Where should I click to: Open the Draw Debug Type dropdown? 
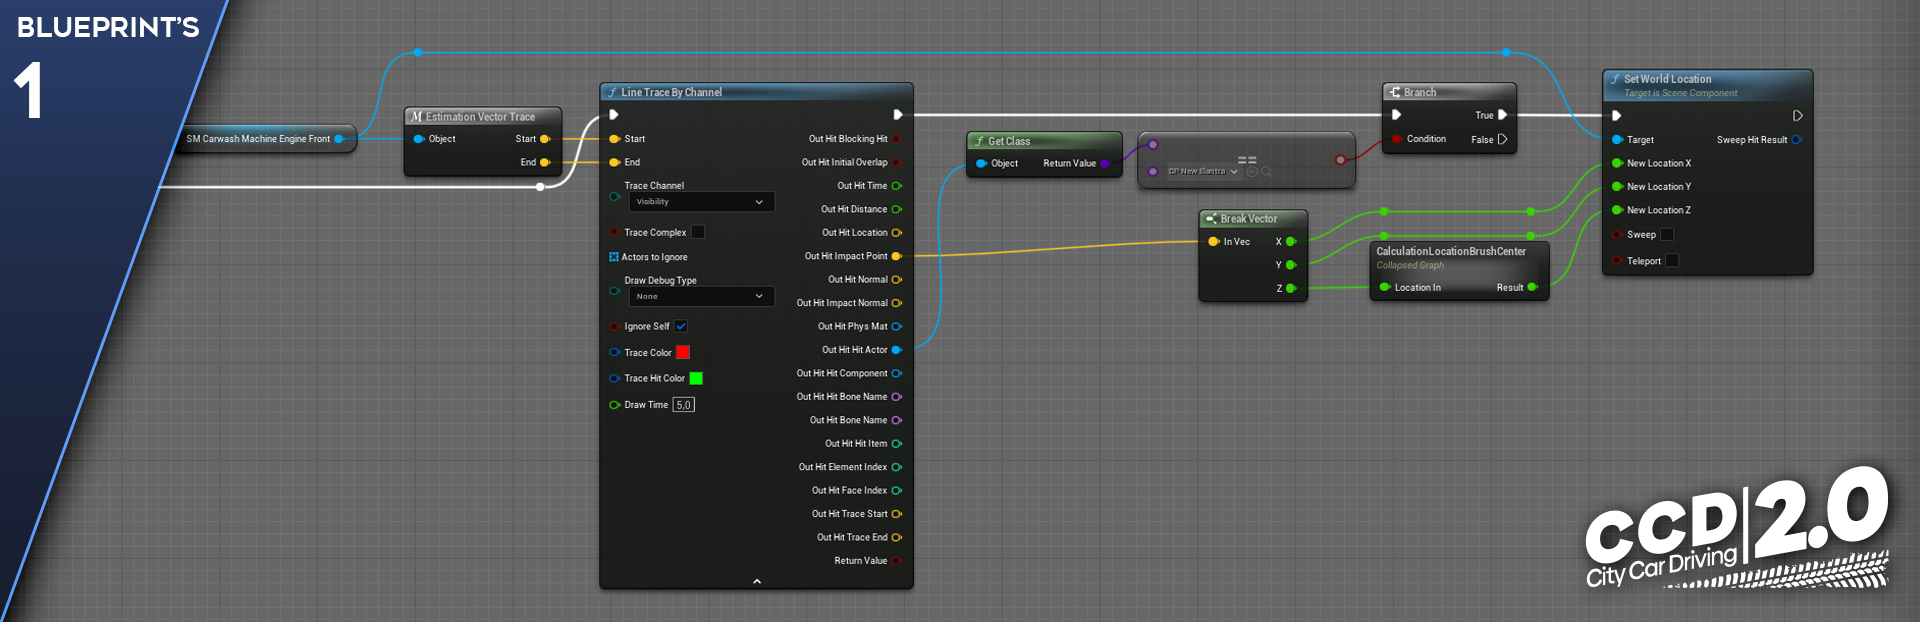700,296
